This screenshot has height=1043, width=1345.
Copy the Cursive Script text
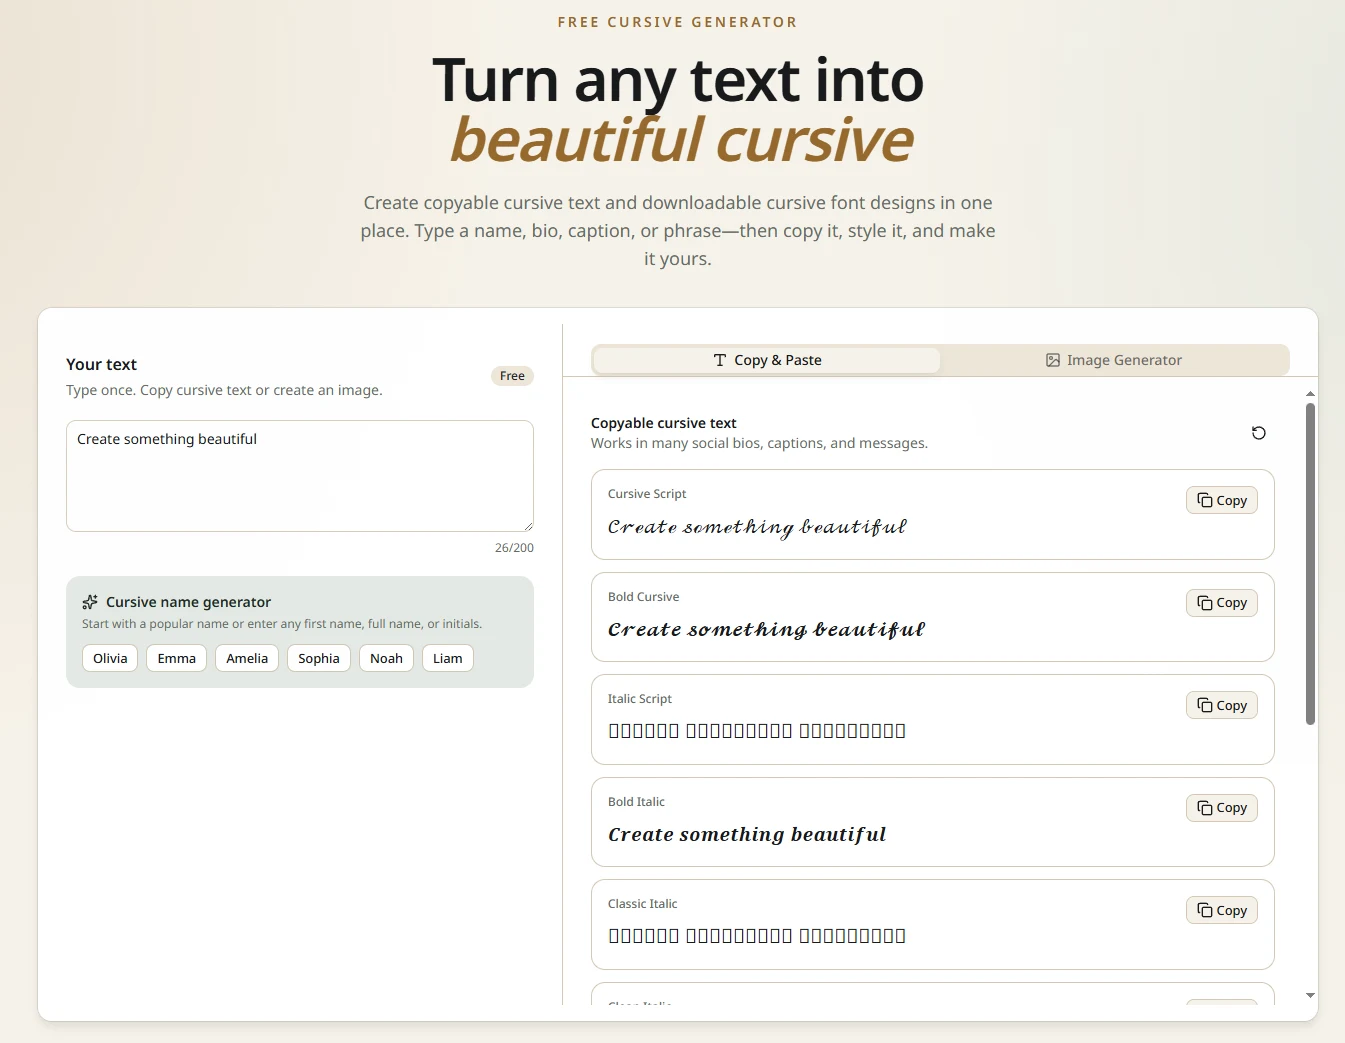[1222, 500]
